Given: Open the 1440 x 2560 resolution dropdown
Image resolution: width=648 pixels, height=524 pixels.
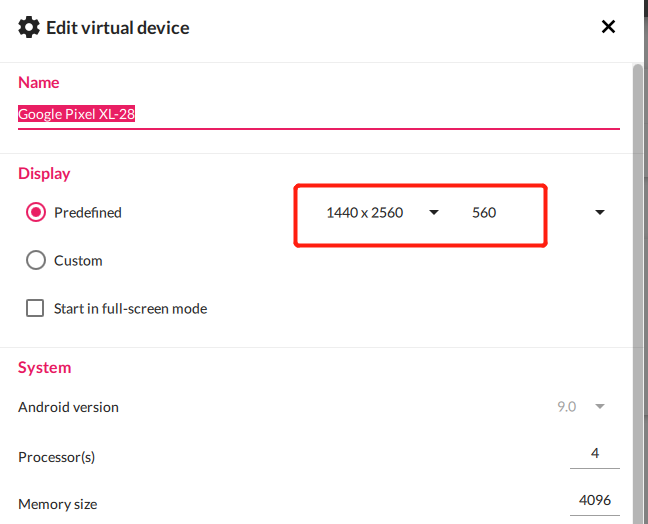Looking at the screenshot, I should [383, 212].
